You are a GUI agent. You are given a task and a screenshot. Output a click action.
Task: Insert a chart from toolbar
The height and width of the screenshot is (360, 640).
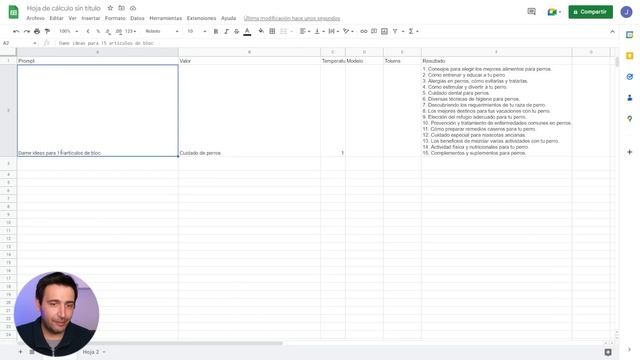384,31
